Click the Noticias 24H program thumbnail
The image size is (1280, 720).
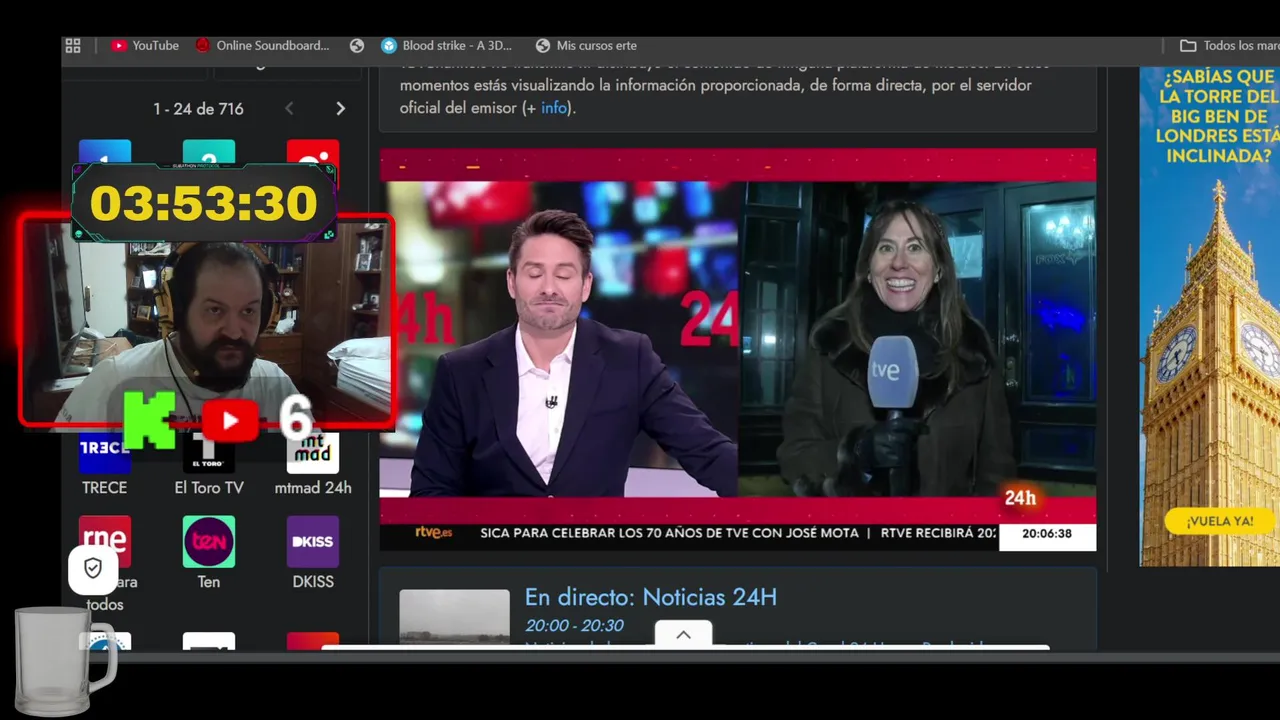(455, 617)
